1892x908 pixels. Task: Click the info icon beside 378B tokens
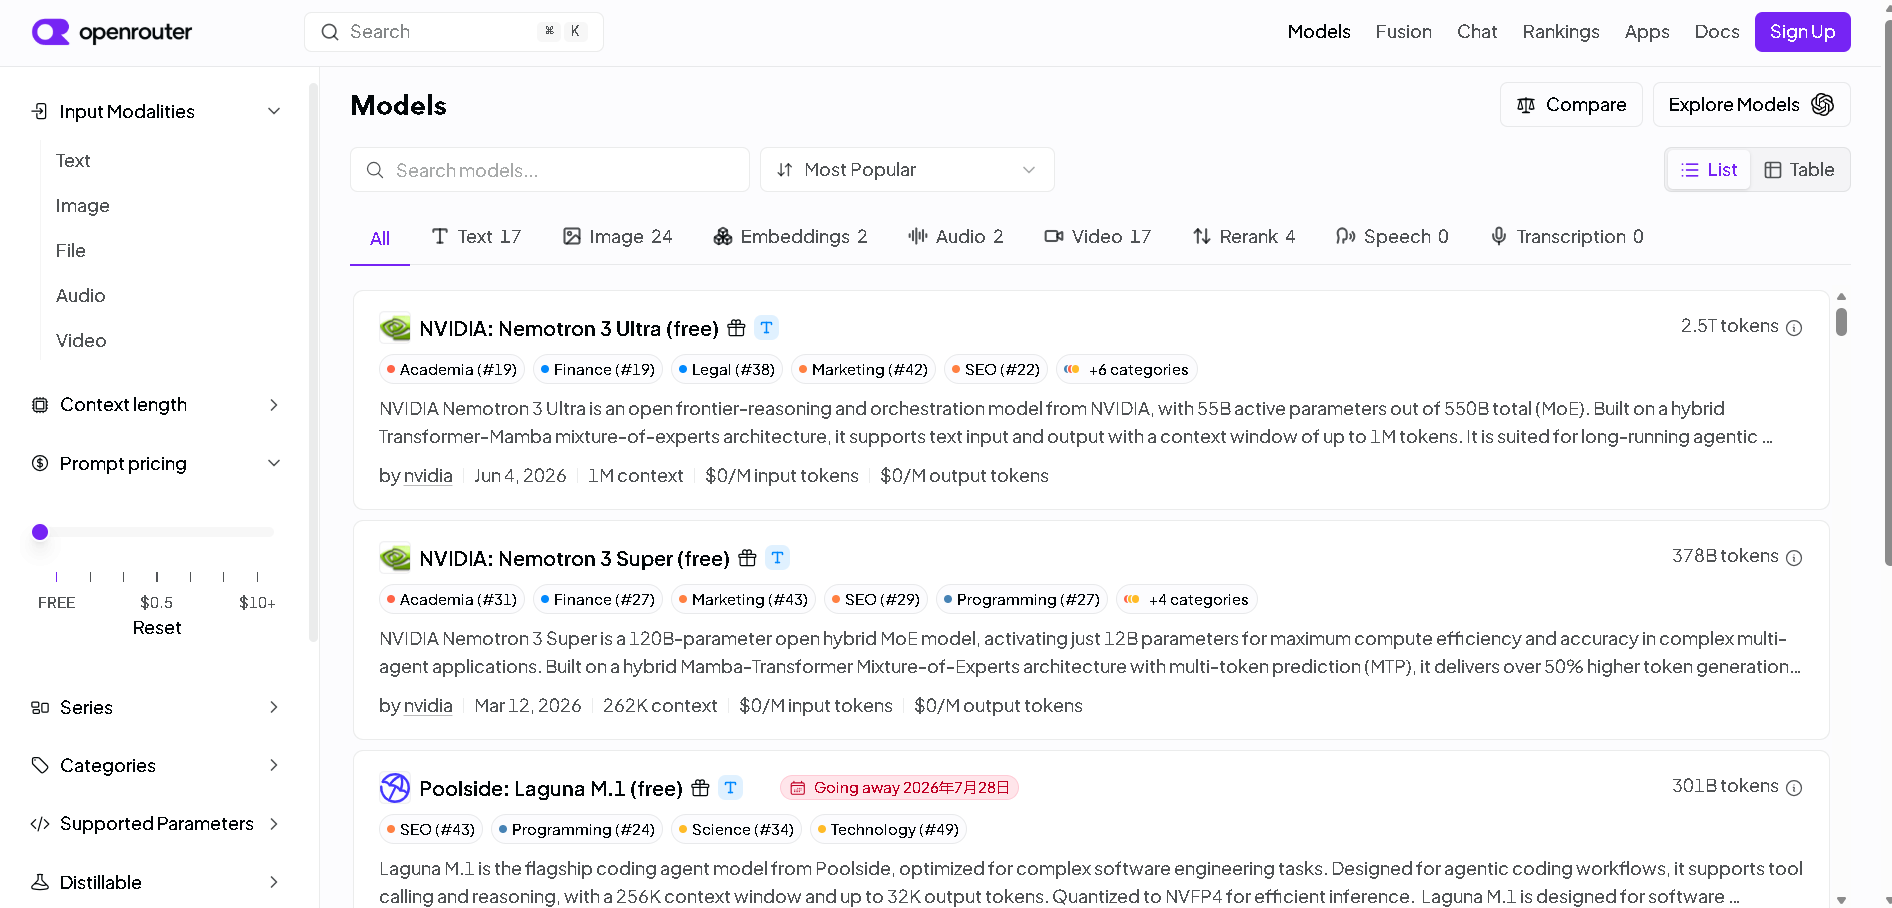tap(1794, 558)
